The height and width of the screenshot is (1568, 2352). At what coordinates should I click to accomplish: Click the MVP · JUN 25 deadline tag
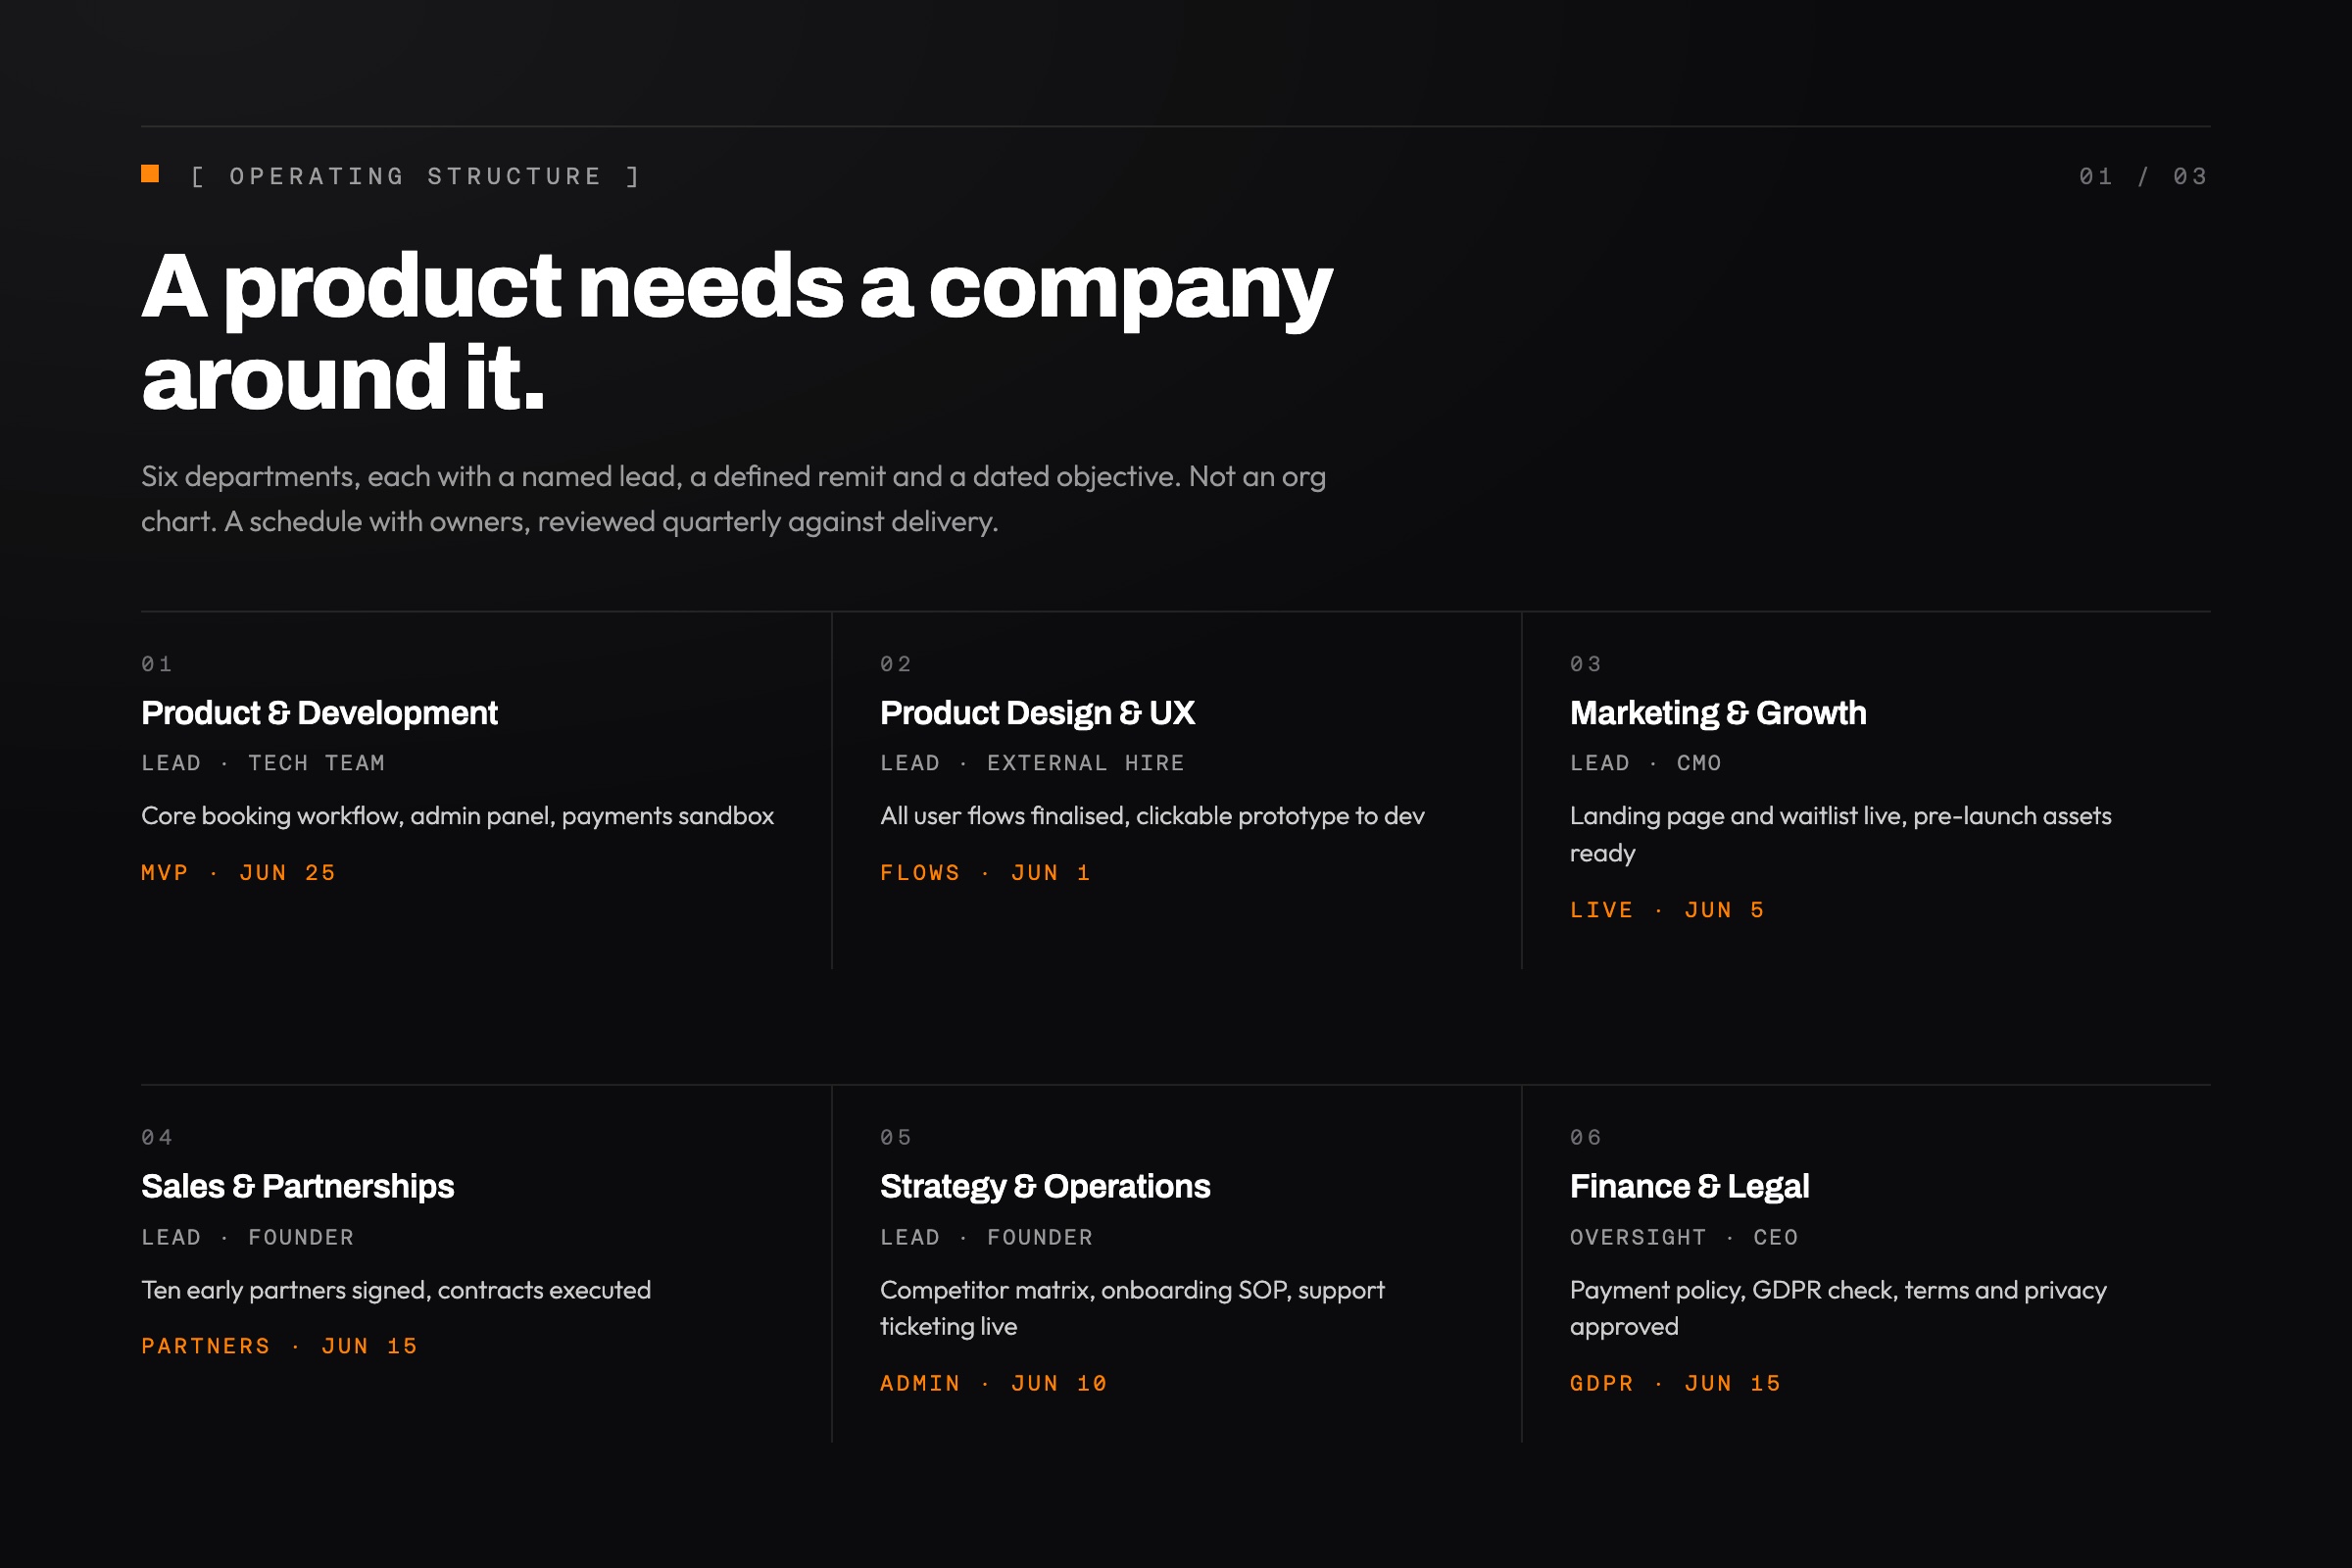click(x=239, y=873)
